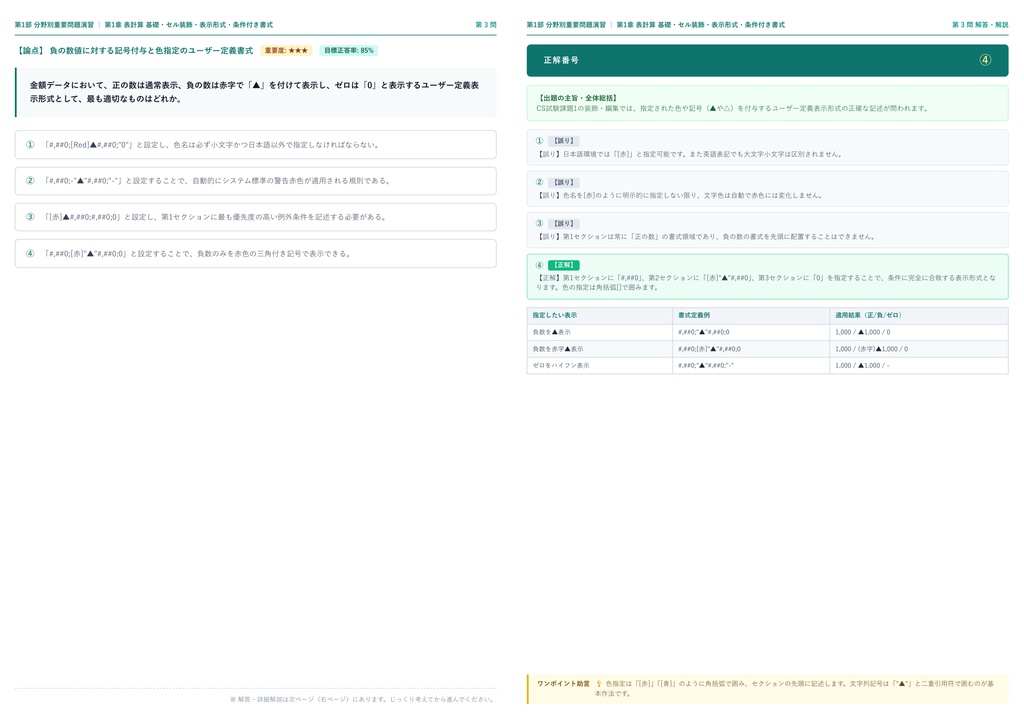Select answer option ③ starting with [赤]▲
The height and width of the screenshot is (724, 1024).
tap(255, 217)
